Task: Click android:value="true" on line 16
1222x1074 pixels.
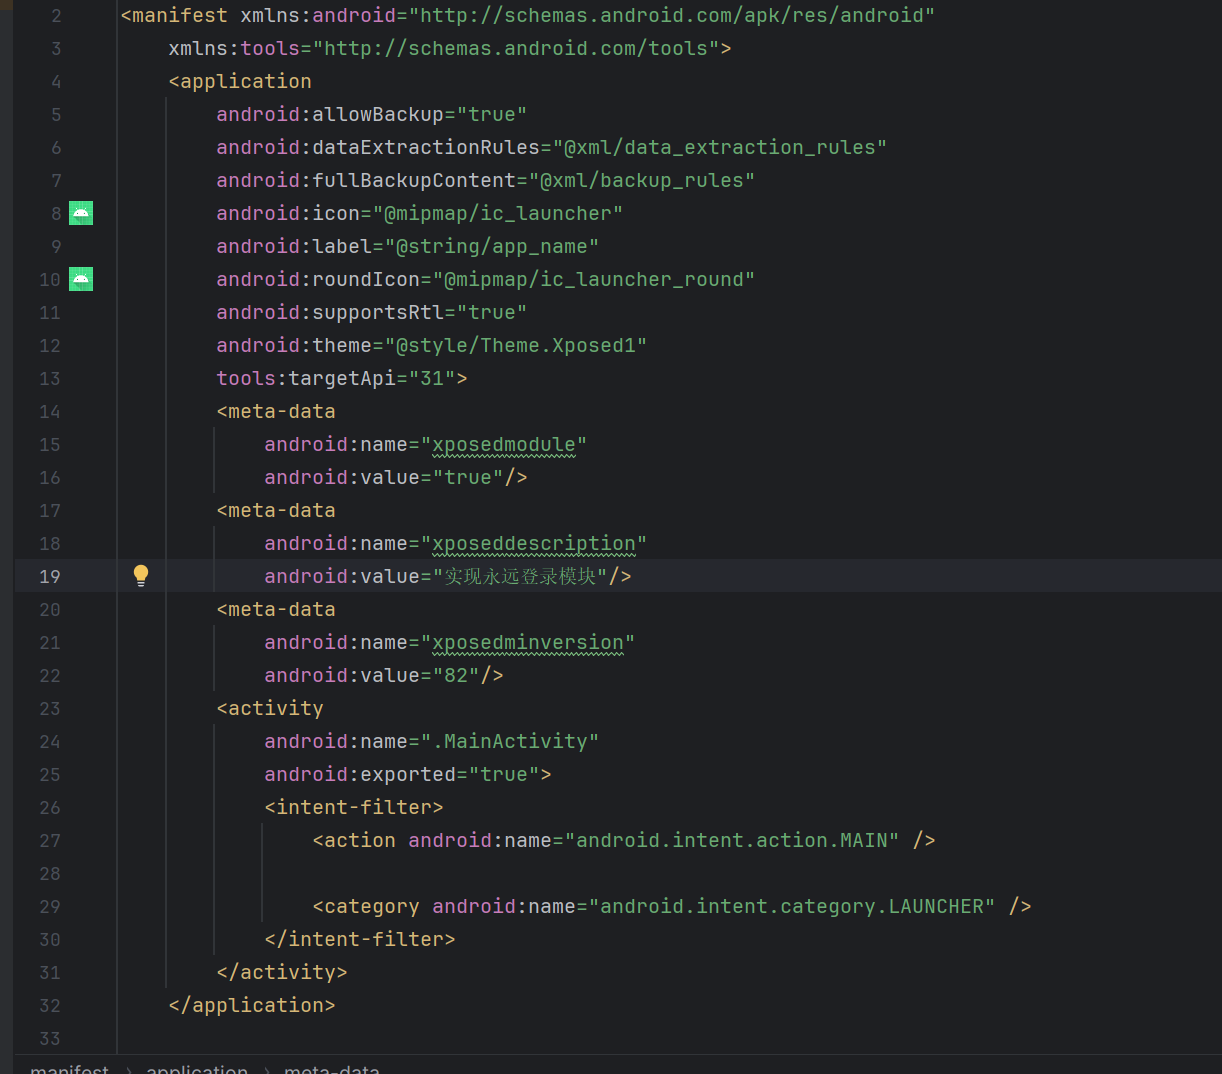Action: pyautogui.click(x=384, y=478)
